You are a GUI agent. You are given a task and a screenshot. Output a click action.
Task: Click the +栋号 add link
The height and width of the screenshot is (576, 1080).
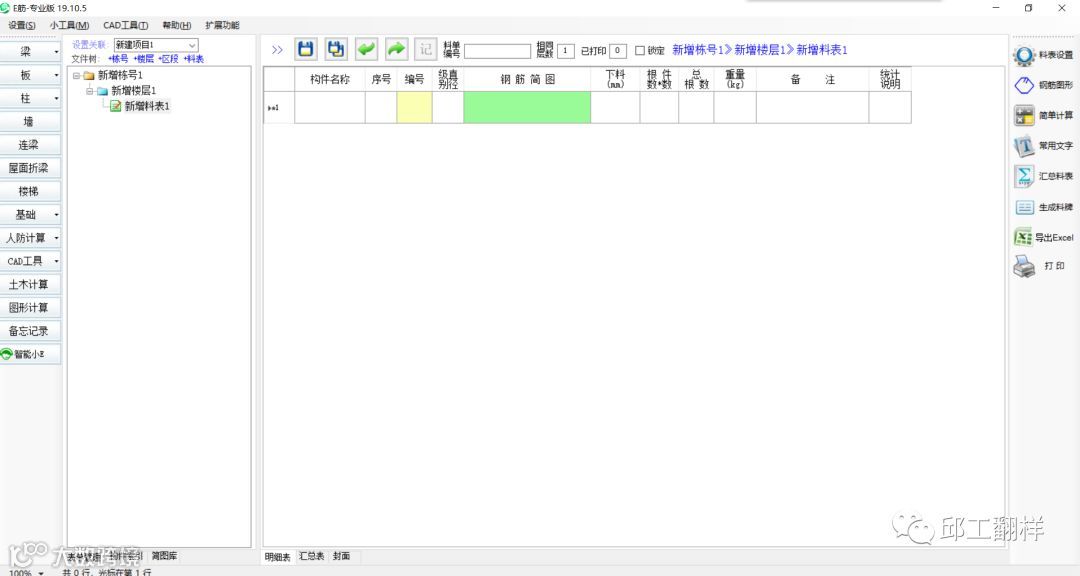pos(118,59)
